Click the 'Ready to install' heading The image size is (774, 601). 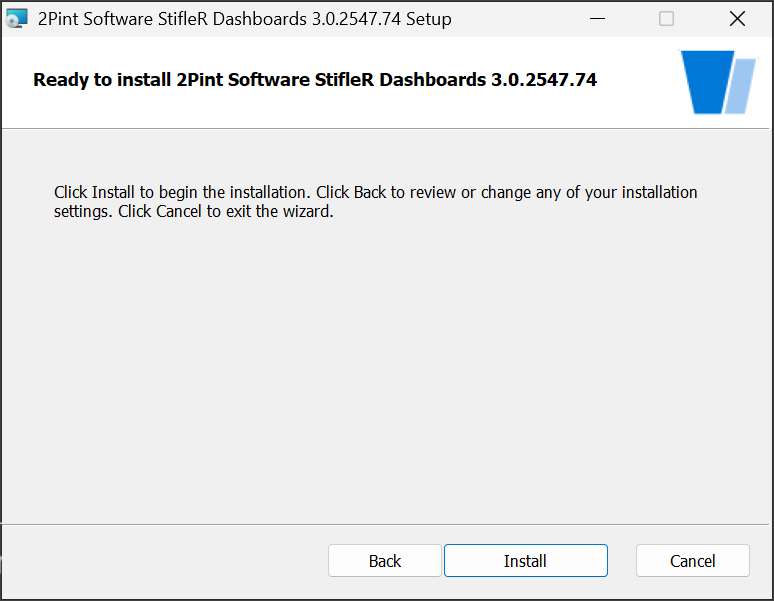(315, 80)
